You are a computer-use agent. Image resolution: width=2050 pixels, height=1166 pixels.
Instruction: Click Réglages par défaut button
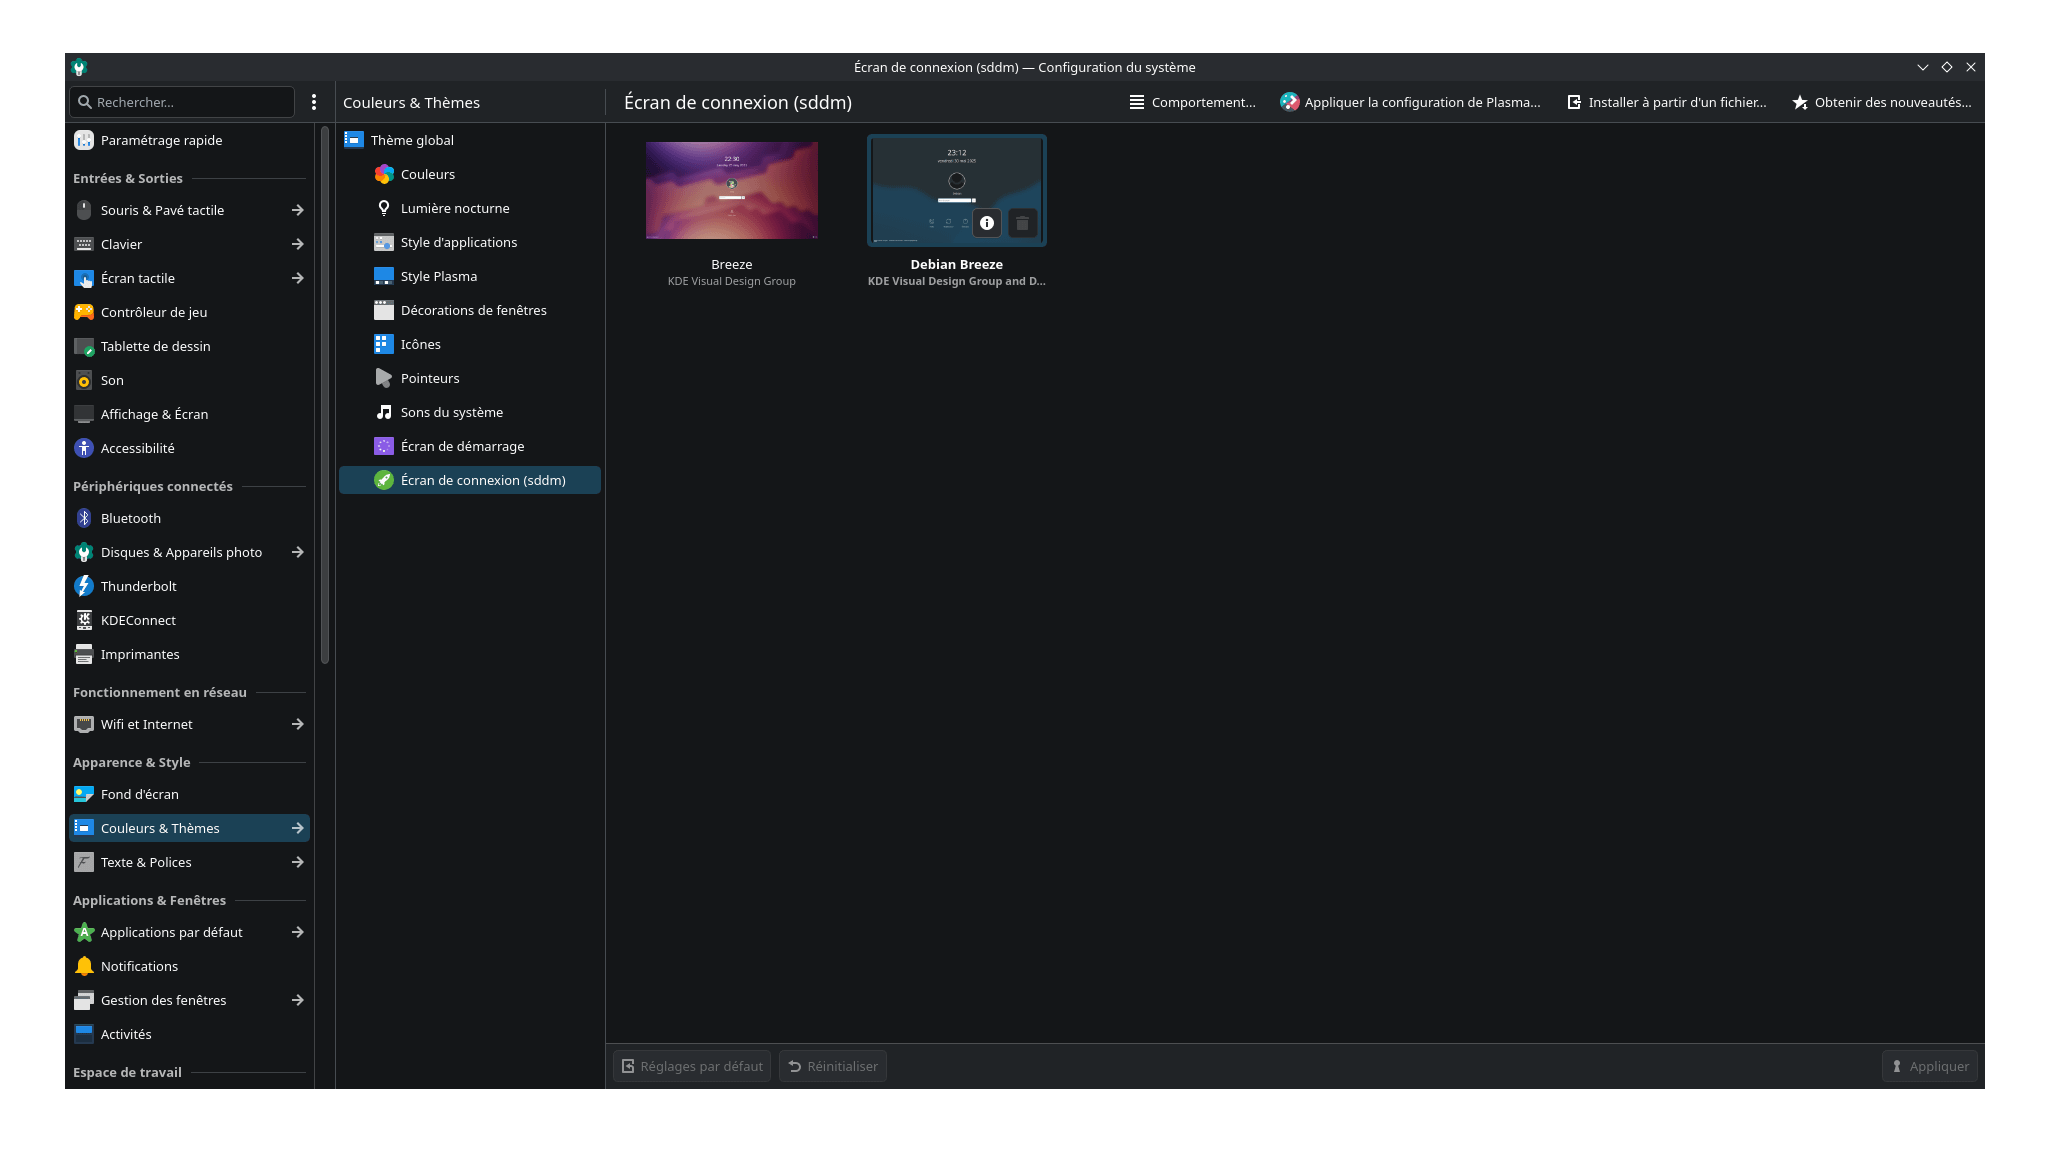click(692, 1066)
